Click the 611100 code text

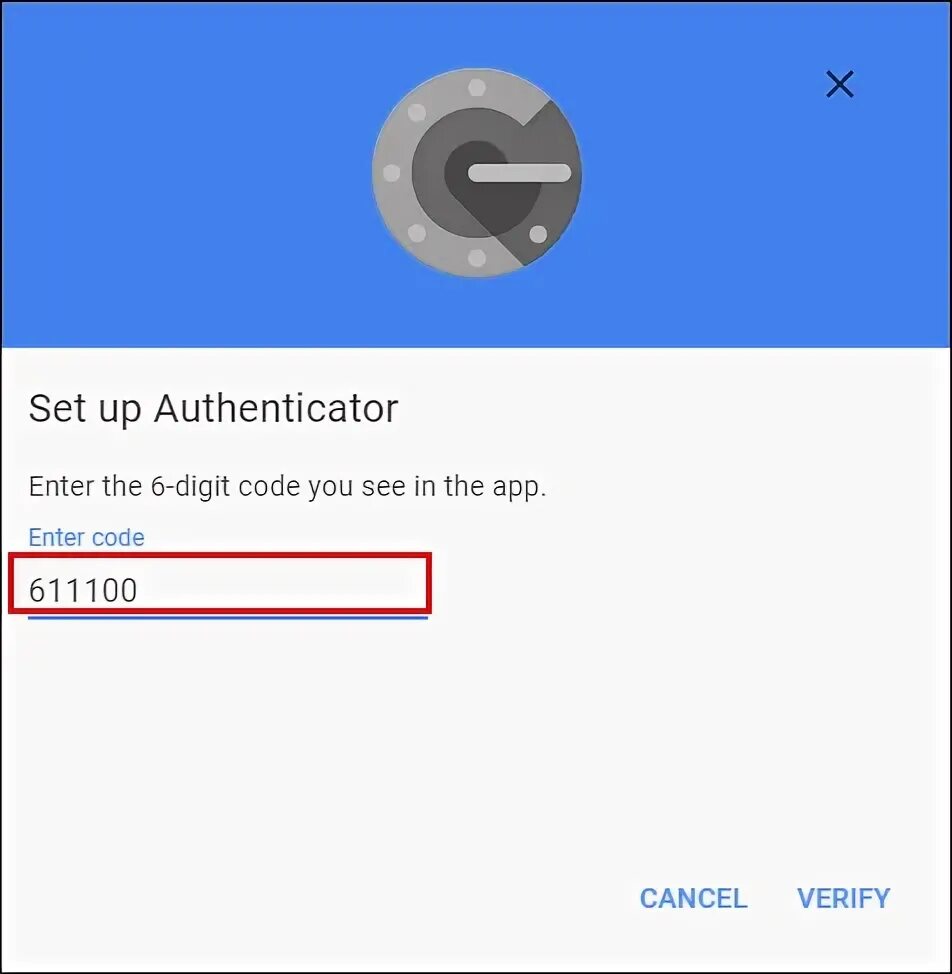pyautogui.click(x=83, y=590)
